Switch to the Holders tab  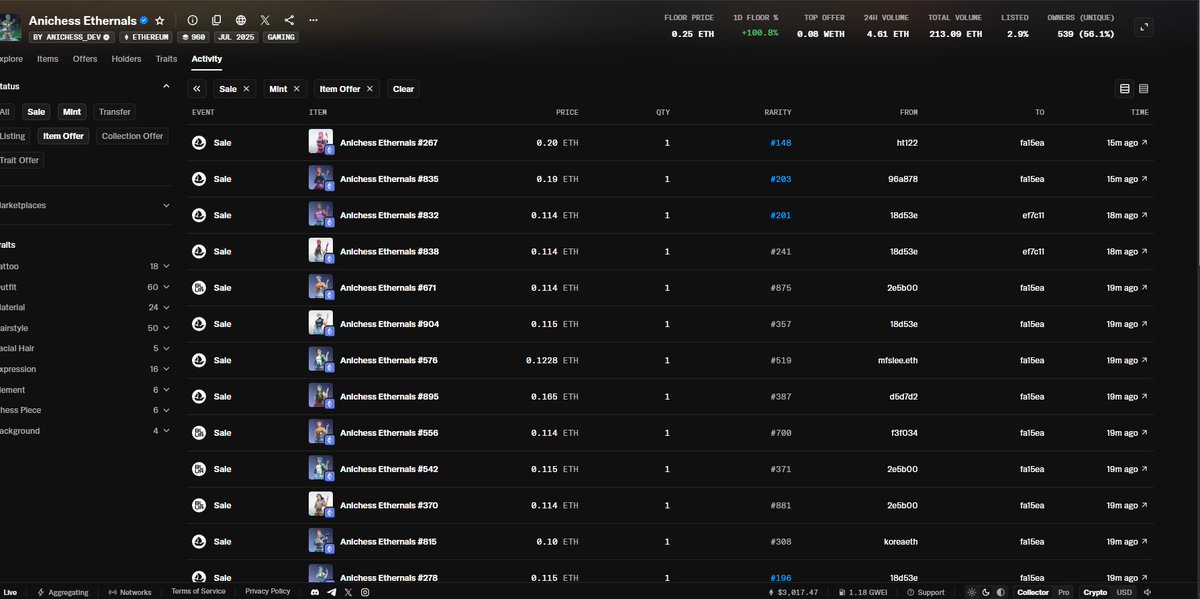click(126, 59)
